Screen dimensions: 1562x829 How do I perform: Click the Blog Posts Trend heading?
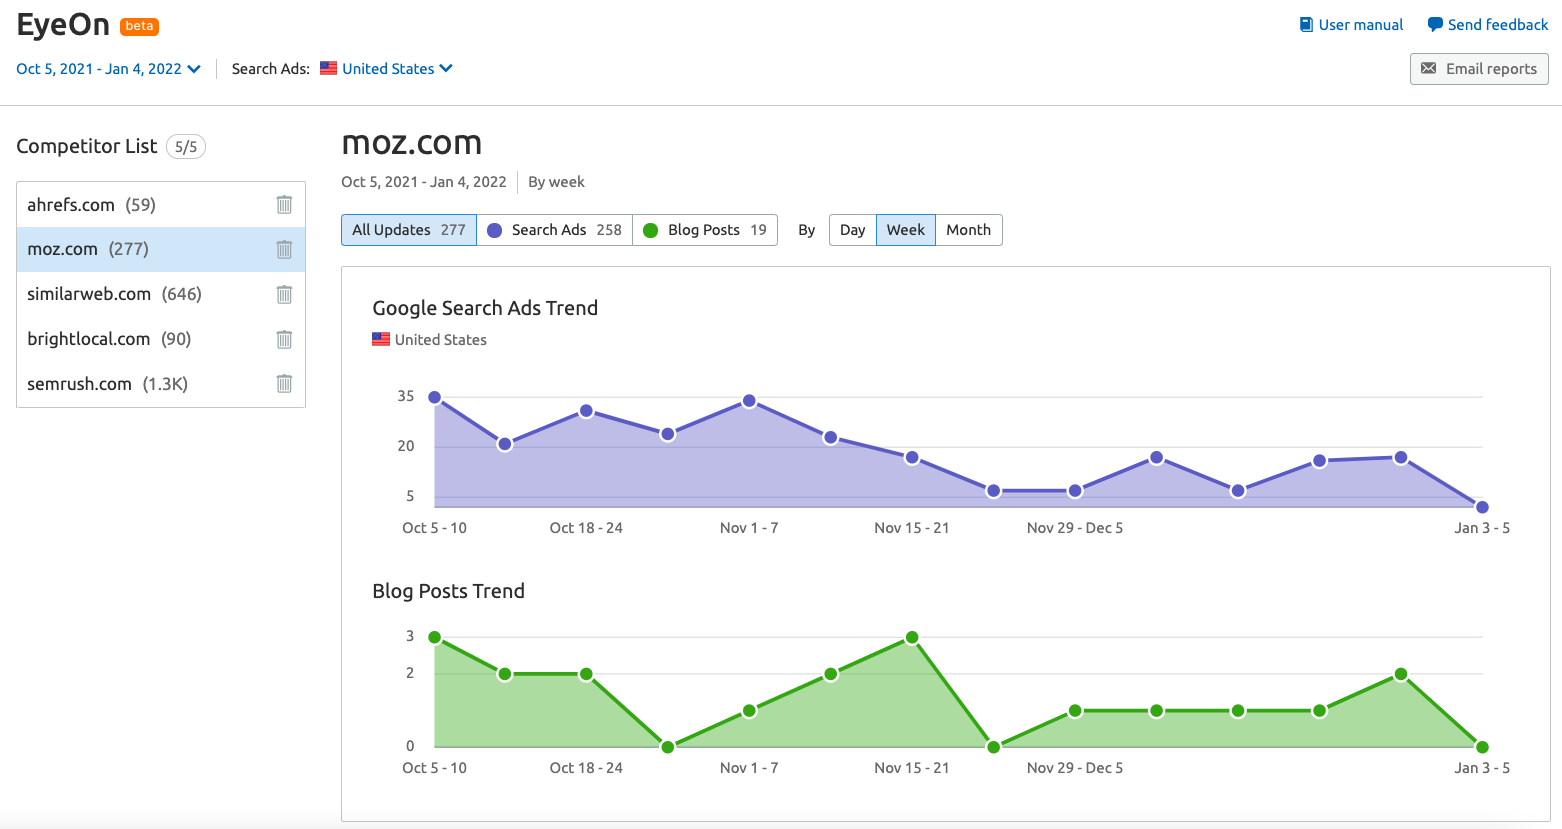tap(448, 591)
